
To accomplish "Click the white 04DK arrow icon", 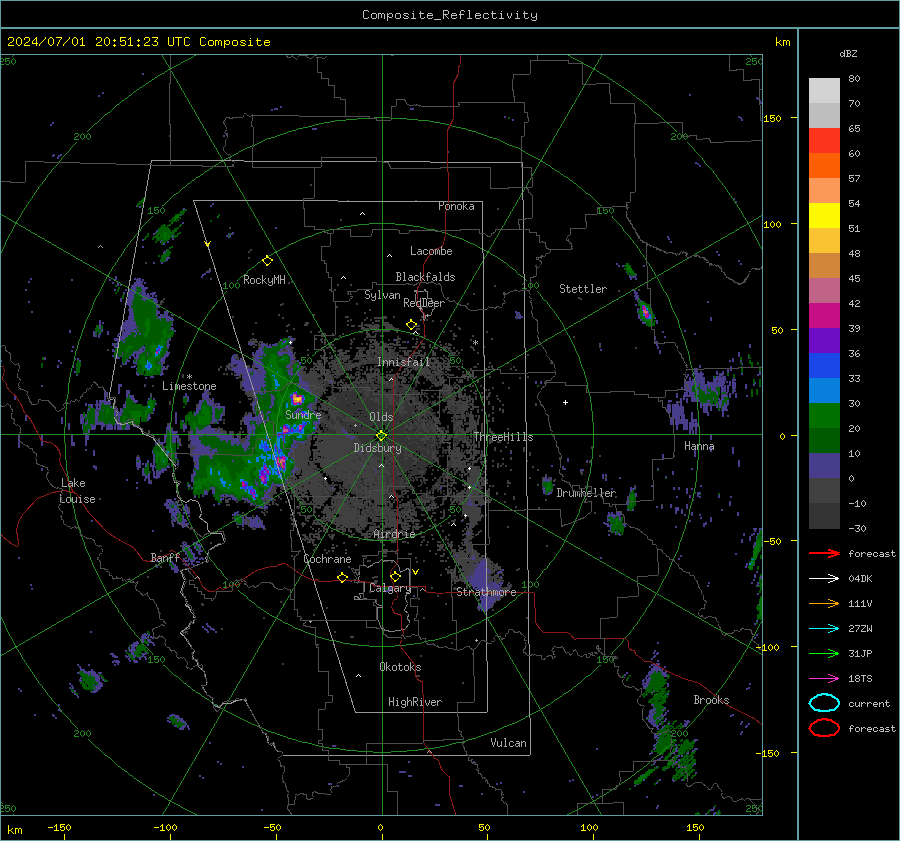I will (x=824, y=579).
